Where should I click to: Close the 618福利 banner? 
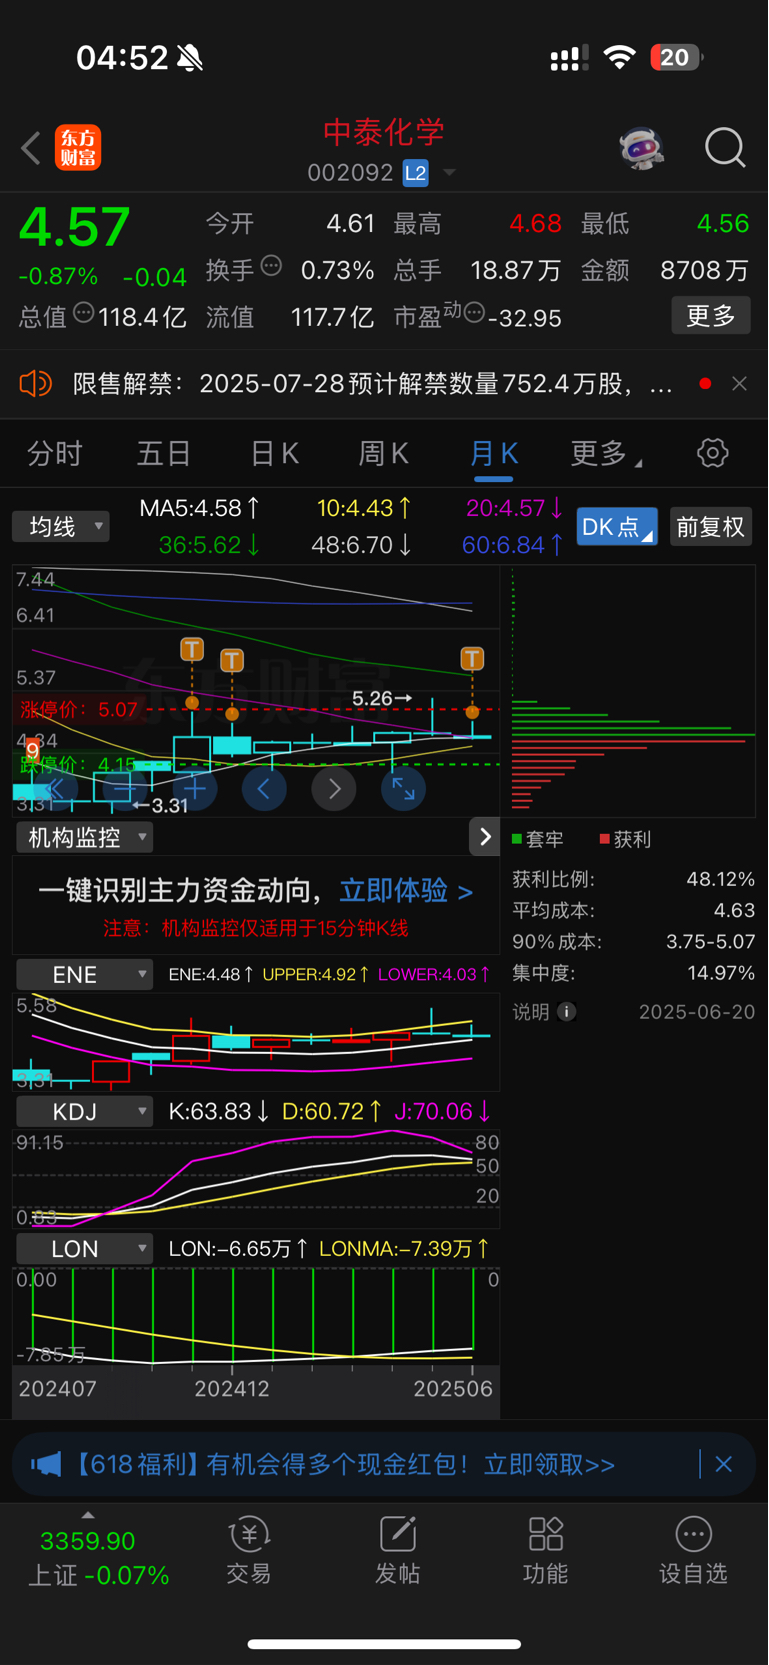point(724,1464)
